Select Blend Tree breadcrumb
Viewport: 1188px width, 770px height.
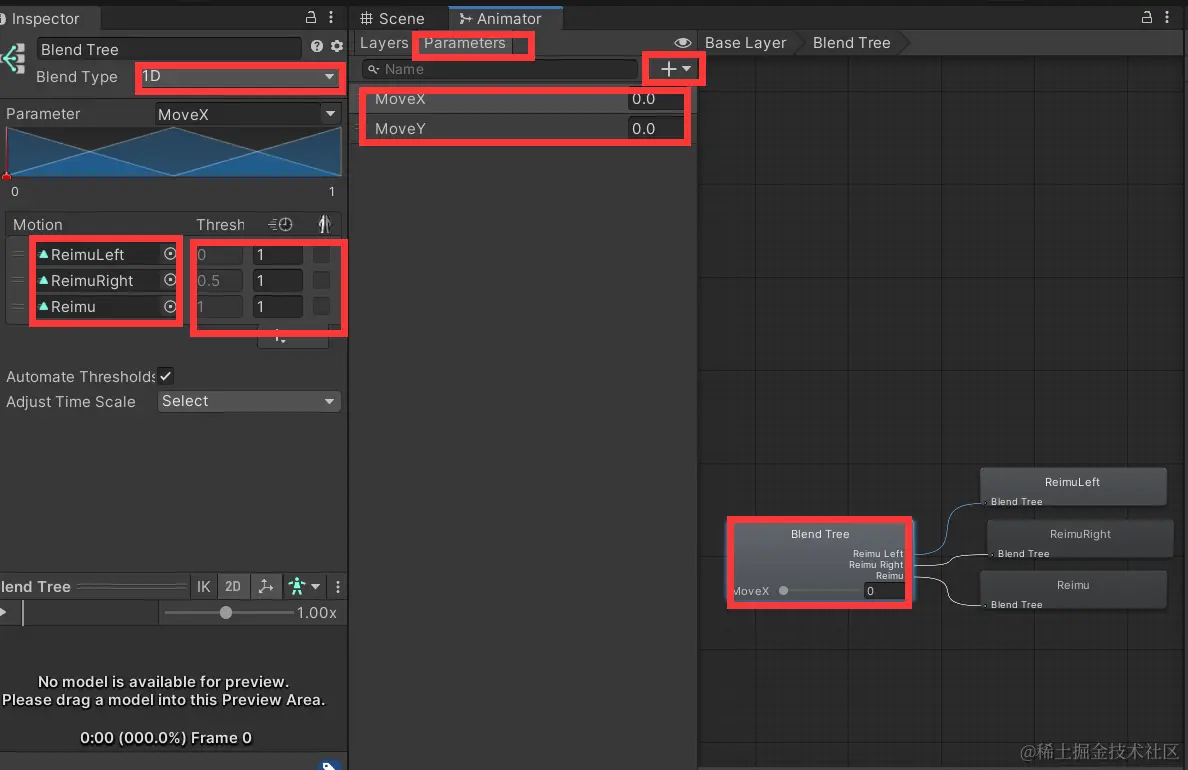point(852,43)
